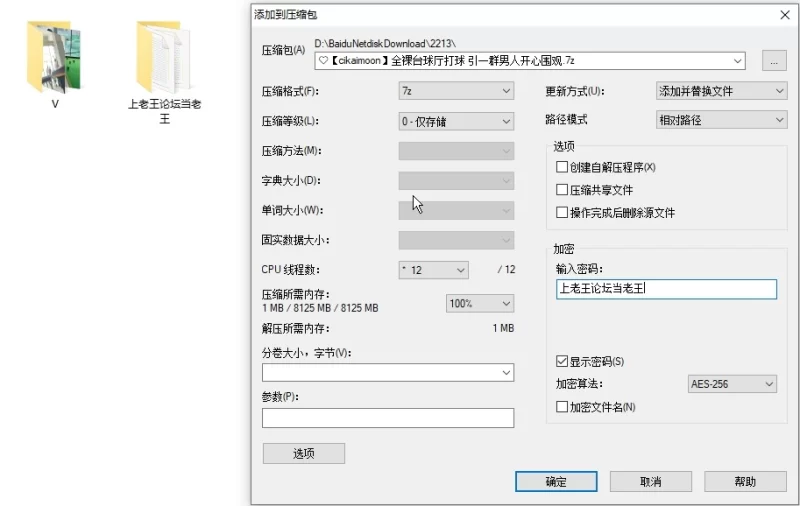Open the 100% memory usage dropdown
The height and width of the screenshot is (506, 800).
[479, 303]
